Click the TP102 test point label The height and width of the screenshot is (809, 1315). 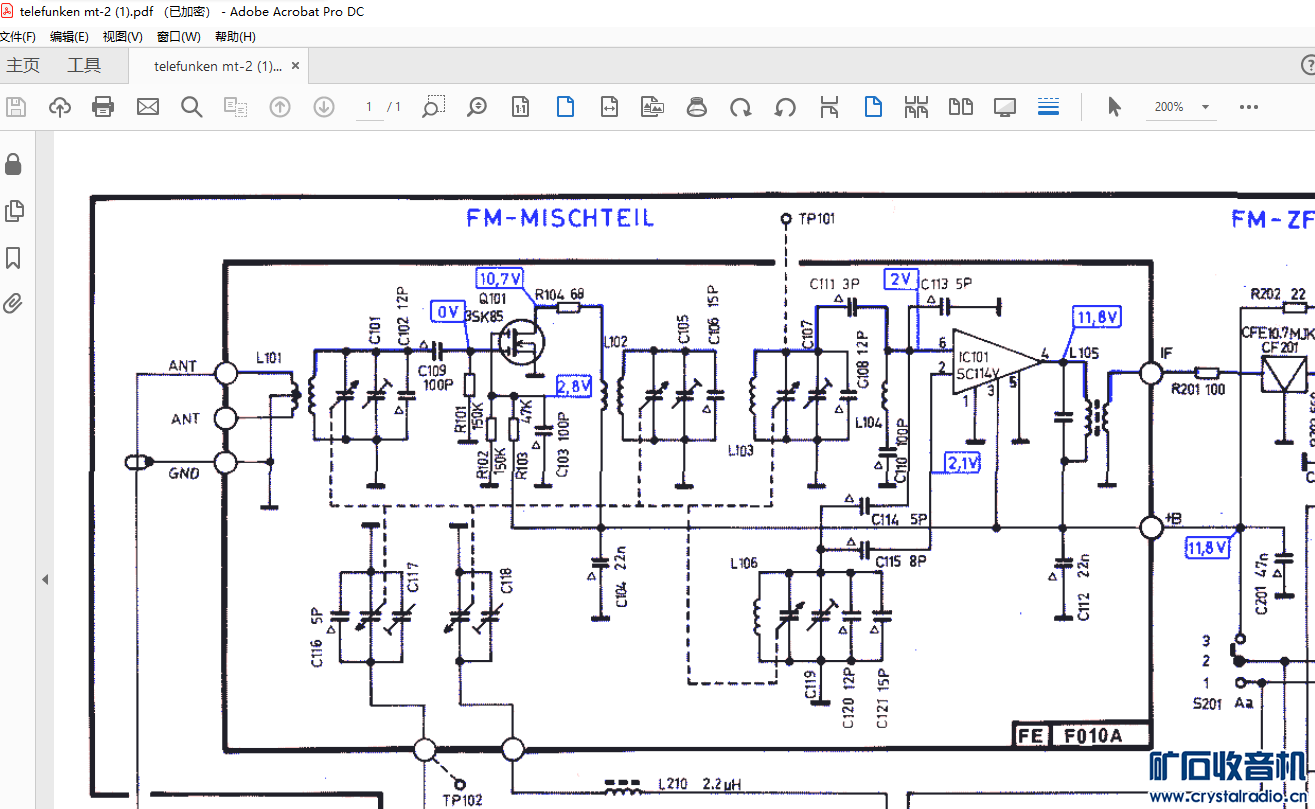pos(462,799)
